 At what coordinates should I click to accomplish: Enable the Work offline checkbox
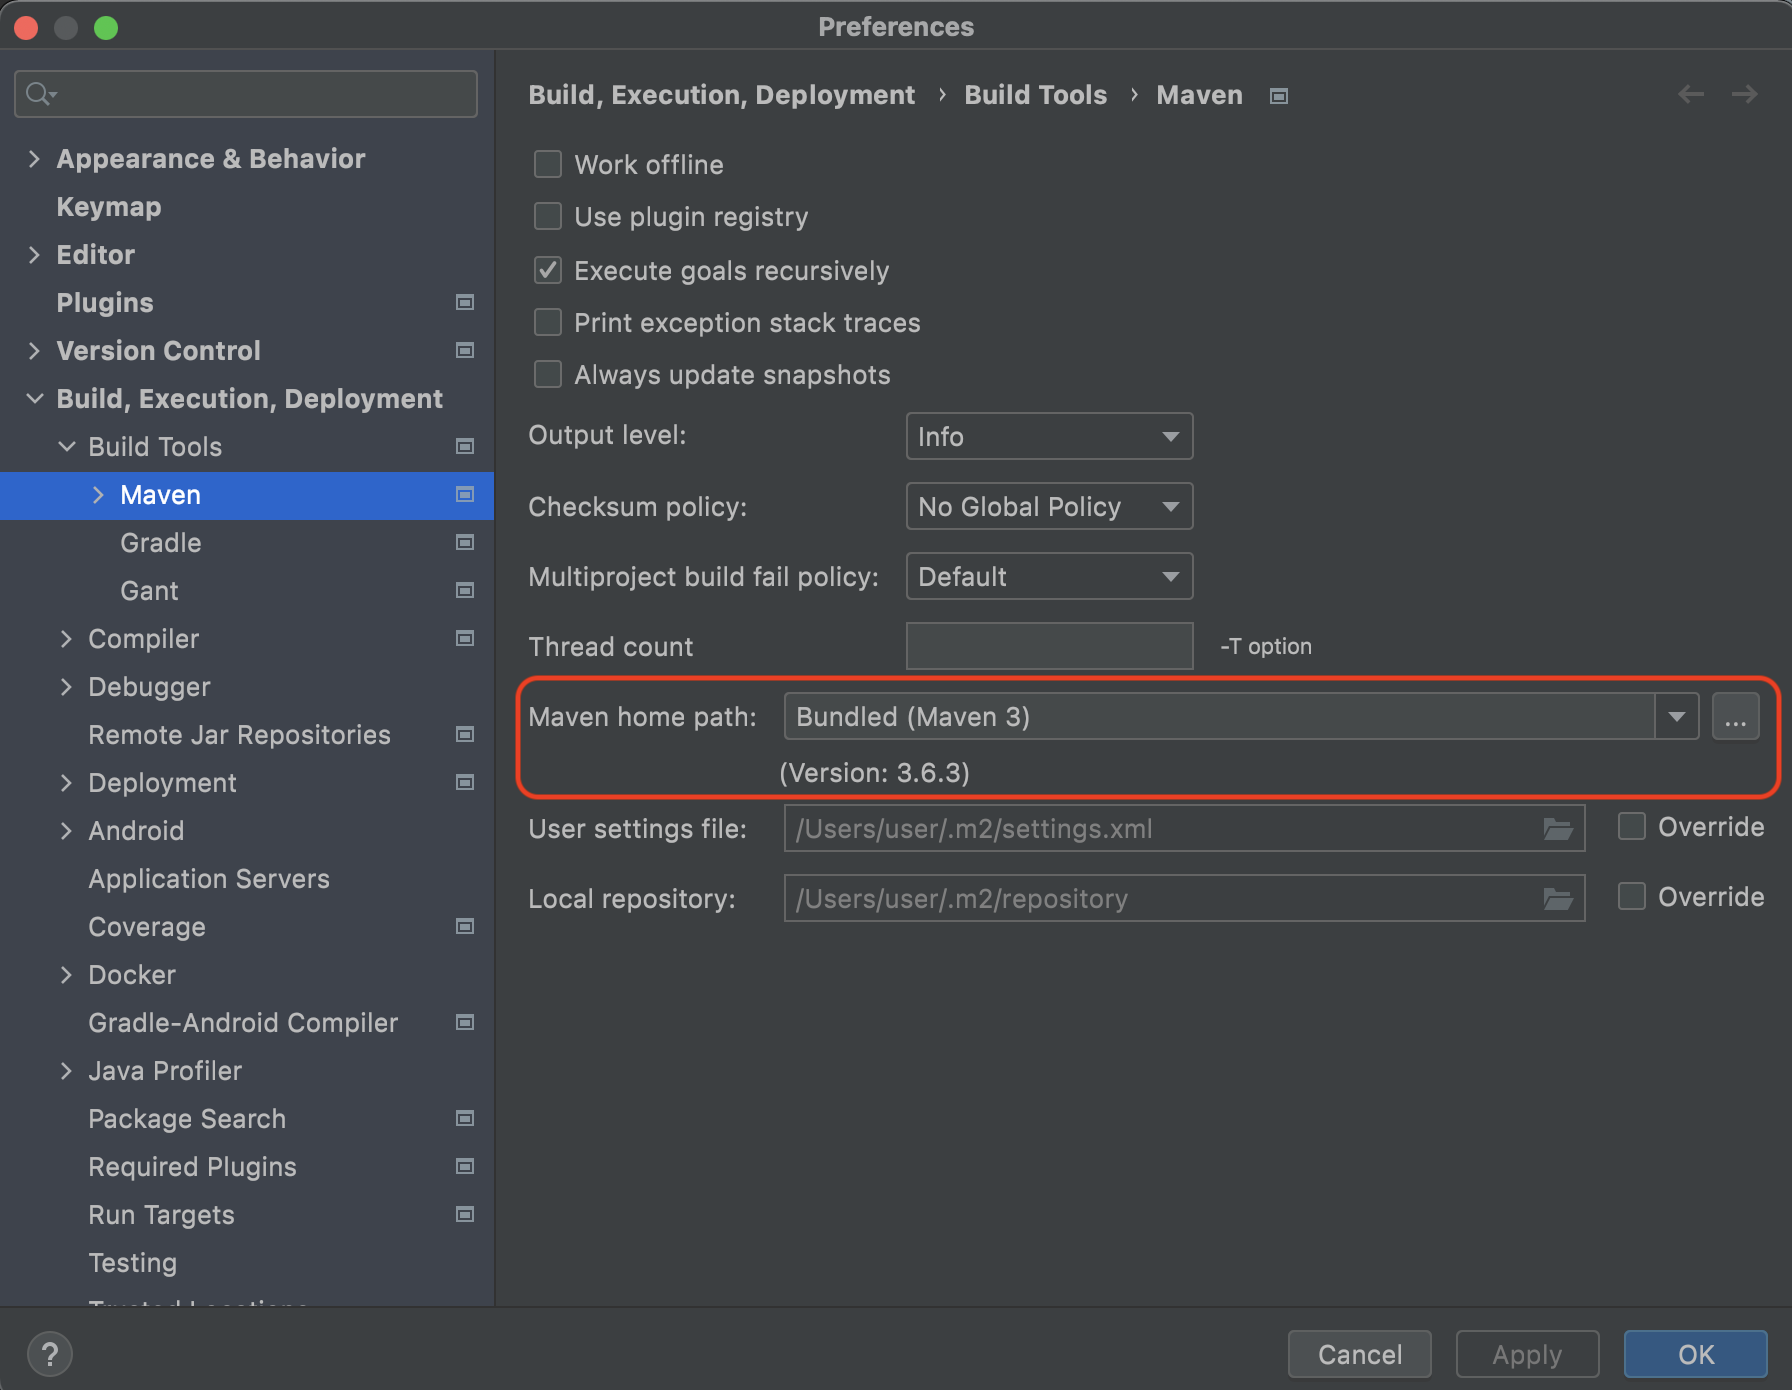click(548, 164)
